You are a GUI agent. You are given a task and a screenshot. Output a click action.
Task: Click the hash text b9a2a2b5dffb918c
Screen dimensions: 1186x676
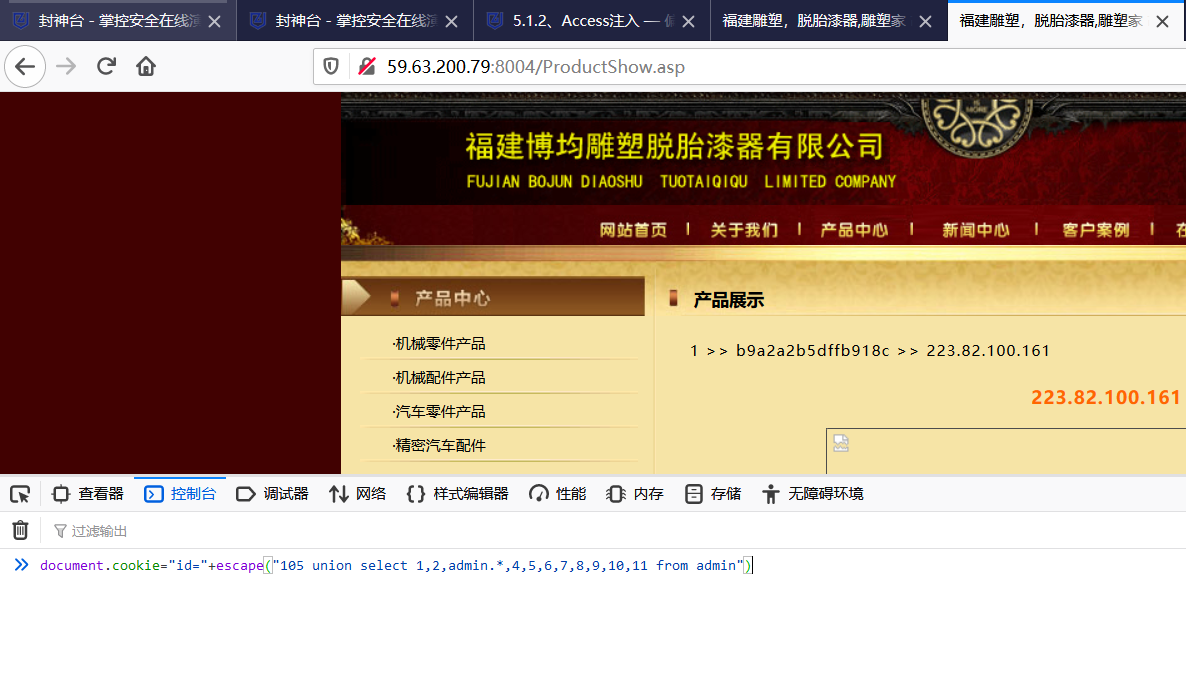click(x=812, y=351)
